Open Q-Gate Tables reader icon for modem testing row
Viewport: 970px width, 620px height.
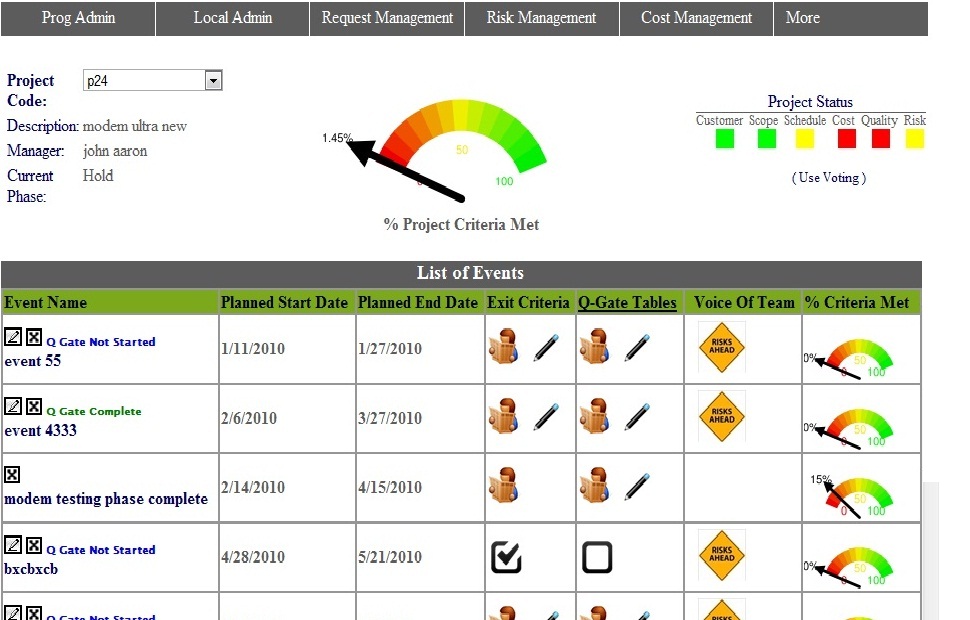click(594, 487)
